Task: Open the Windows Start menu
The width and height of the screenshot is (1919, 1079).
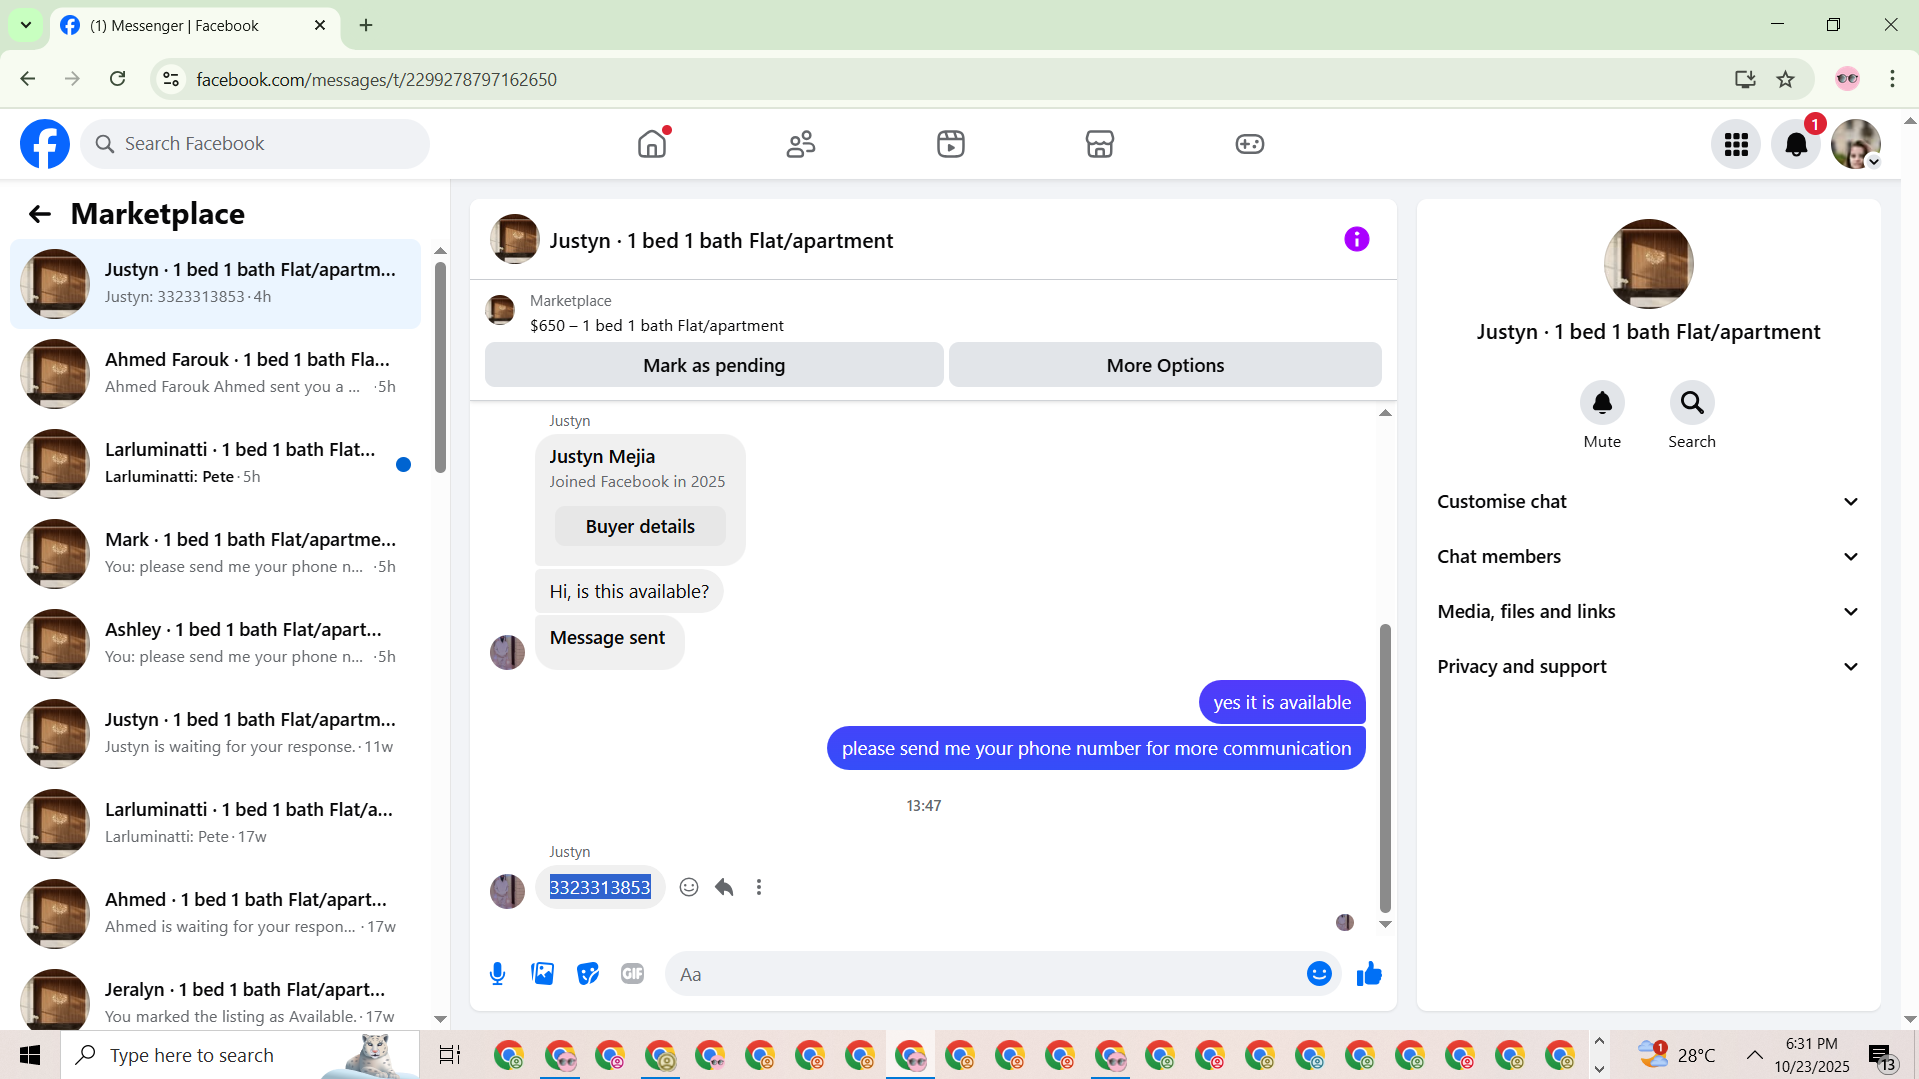Action: point(30,1055)
